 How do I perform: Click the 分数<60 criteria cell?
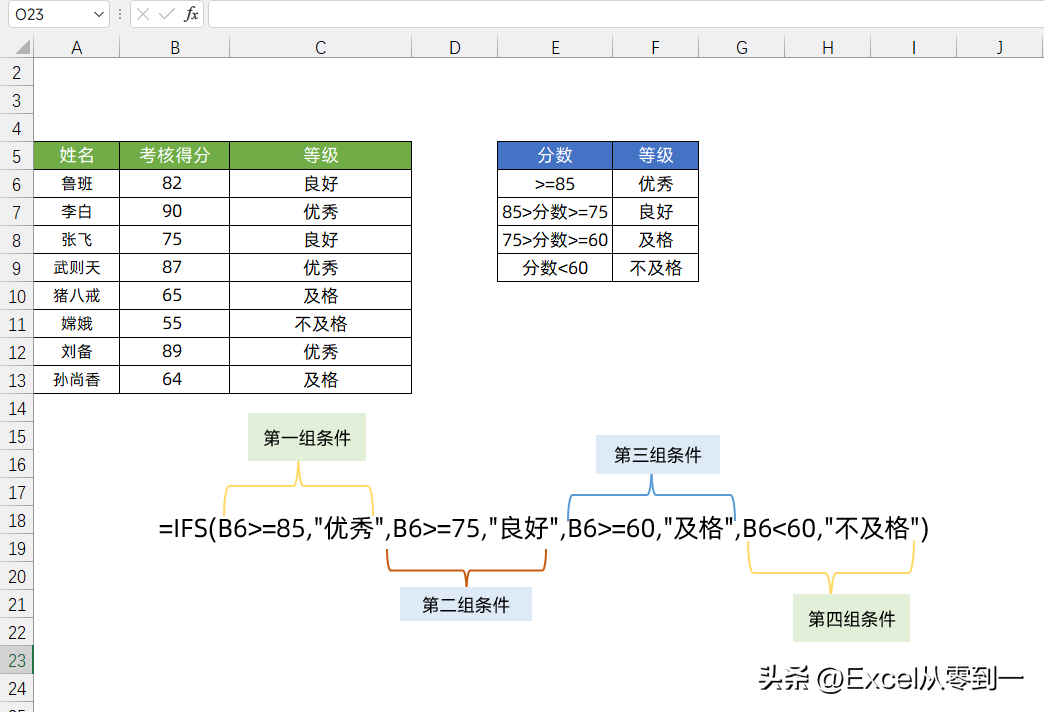tap(555, 267)
